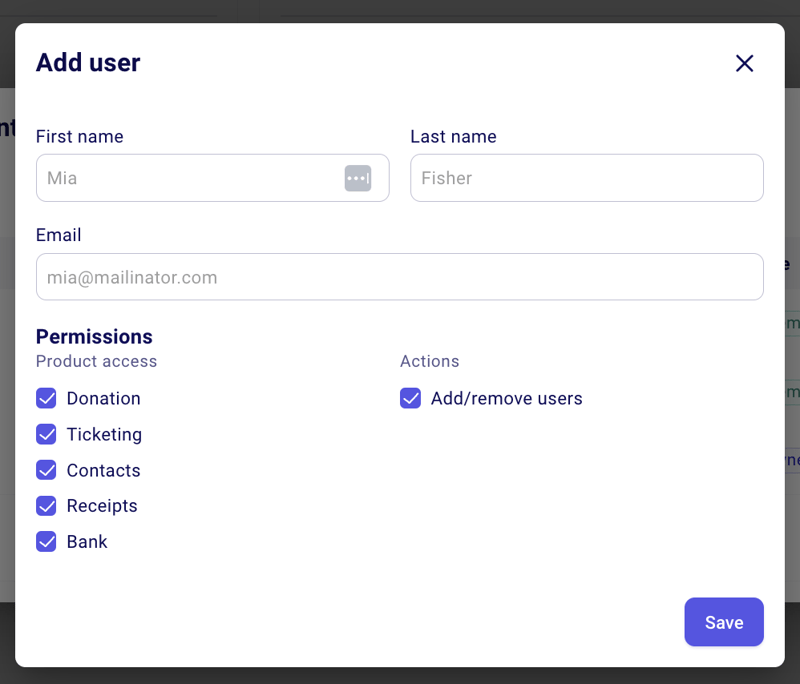Click the Receipts label text
This screenshot has height=684, width=800.
101,506
